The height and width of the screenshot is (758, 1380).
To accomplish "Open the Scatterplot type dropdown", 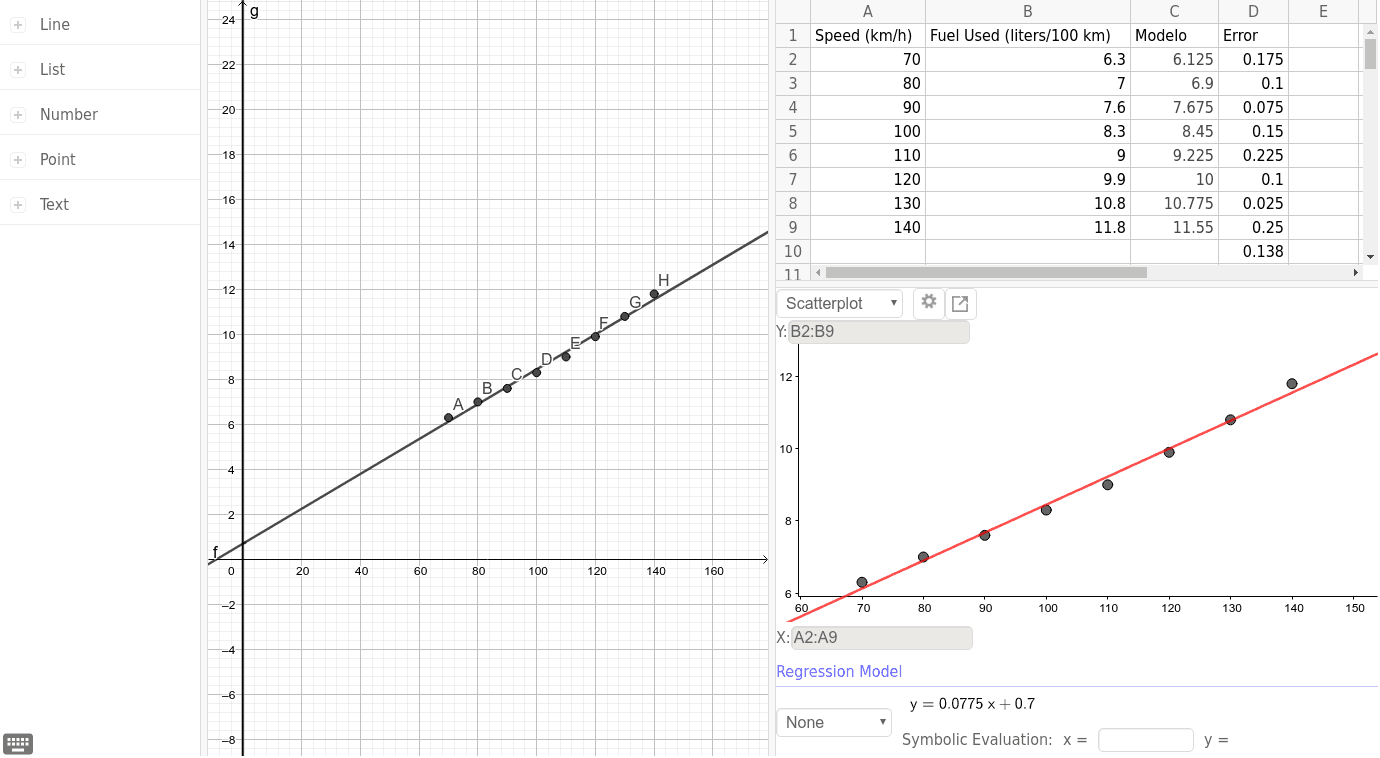I will pyautogui.click(x=839, y=303).
